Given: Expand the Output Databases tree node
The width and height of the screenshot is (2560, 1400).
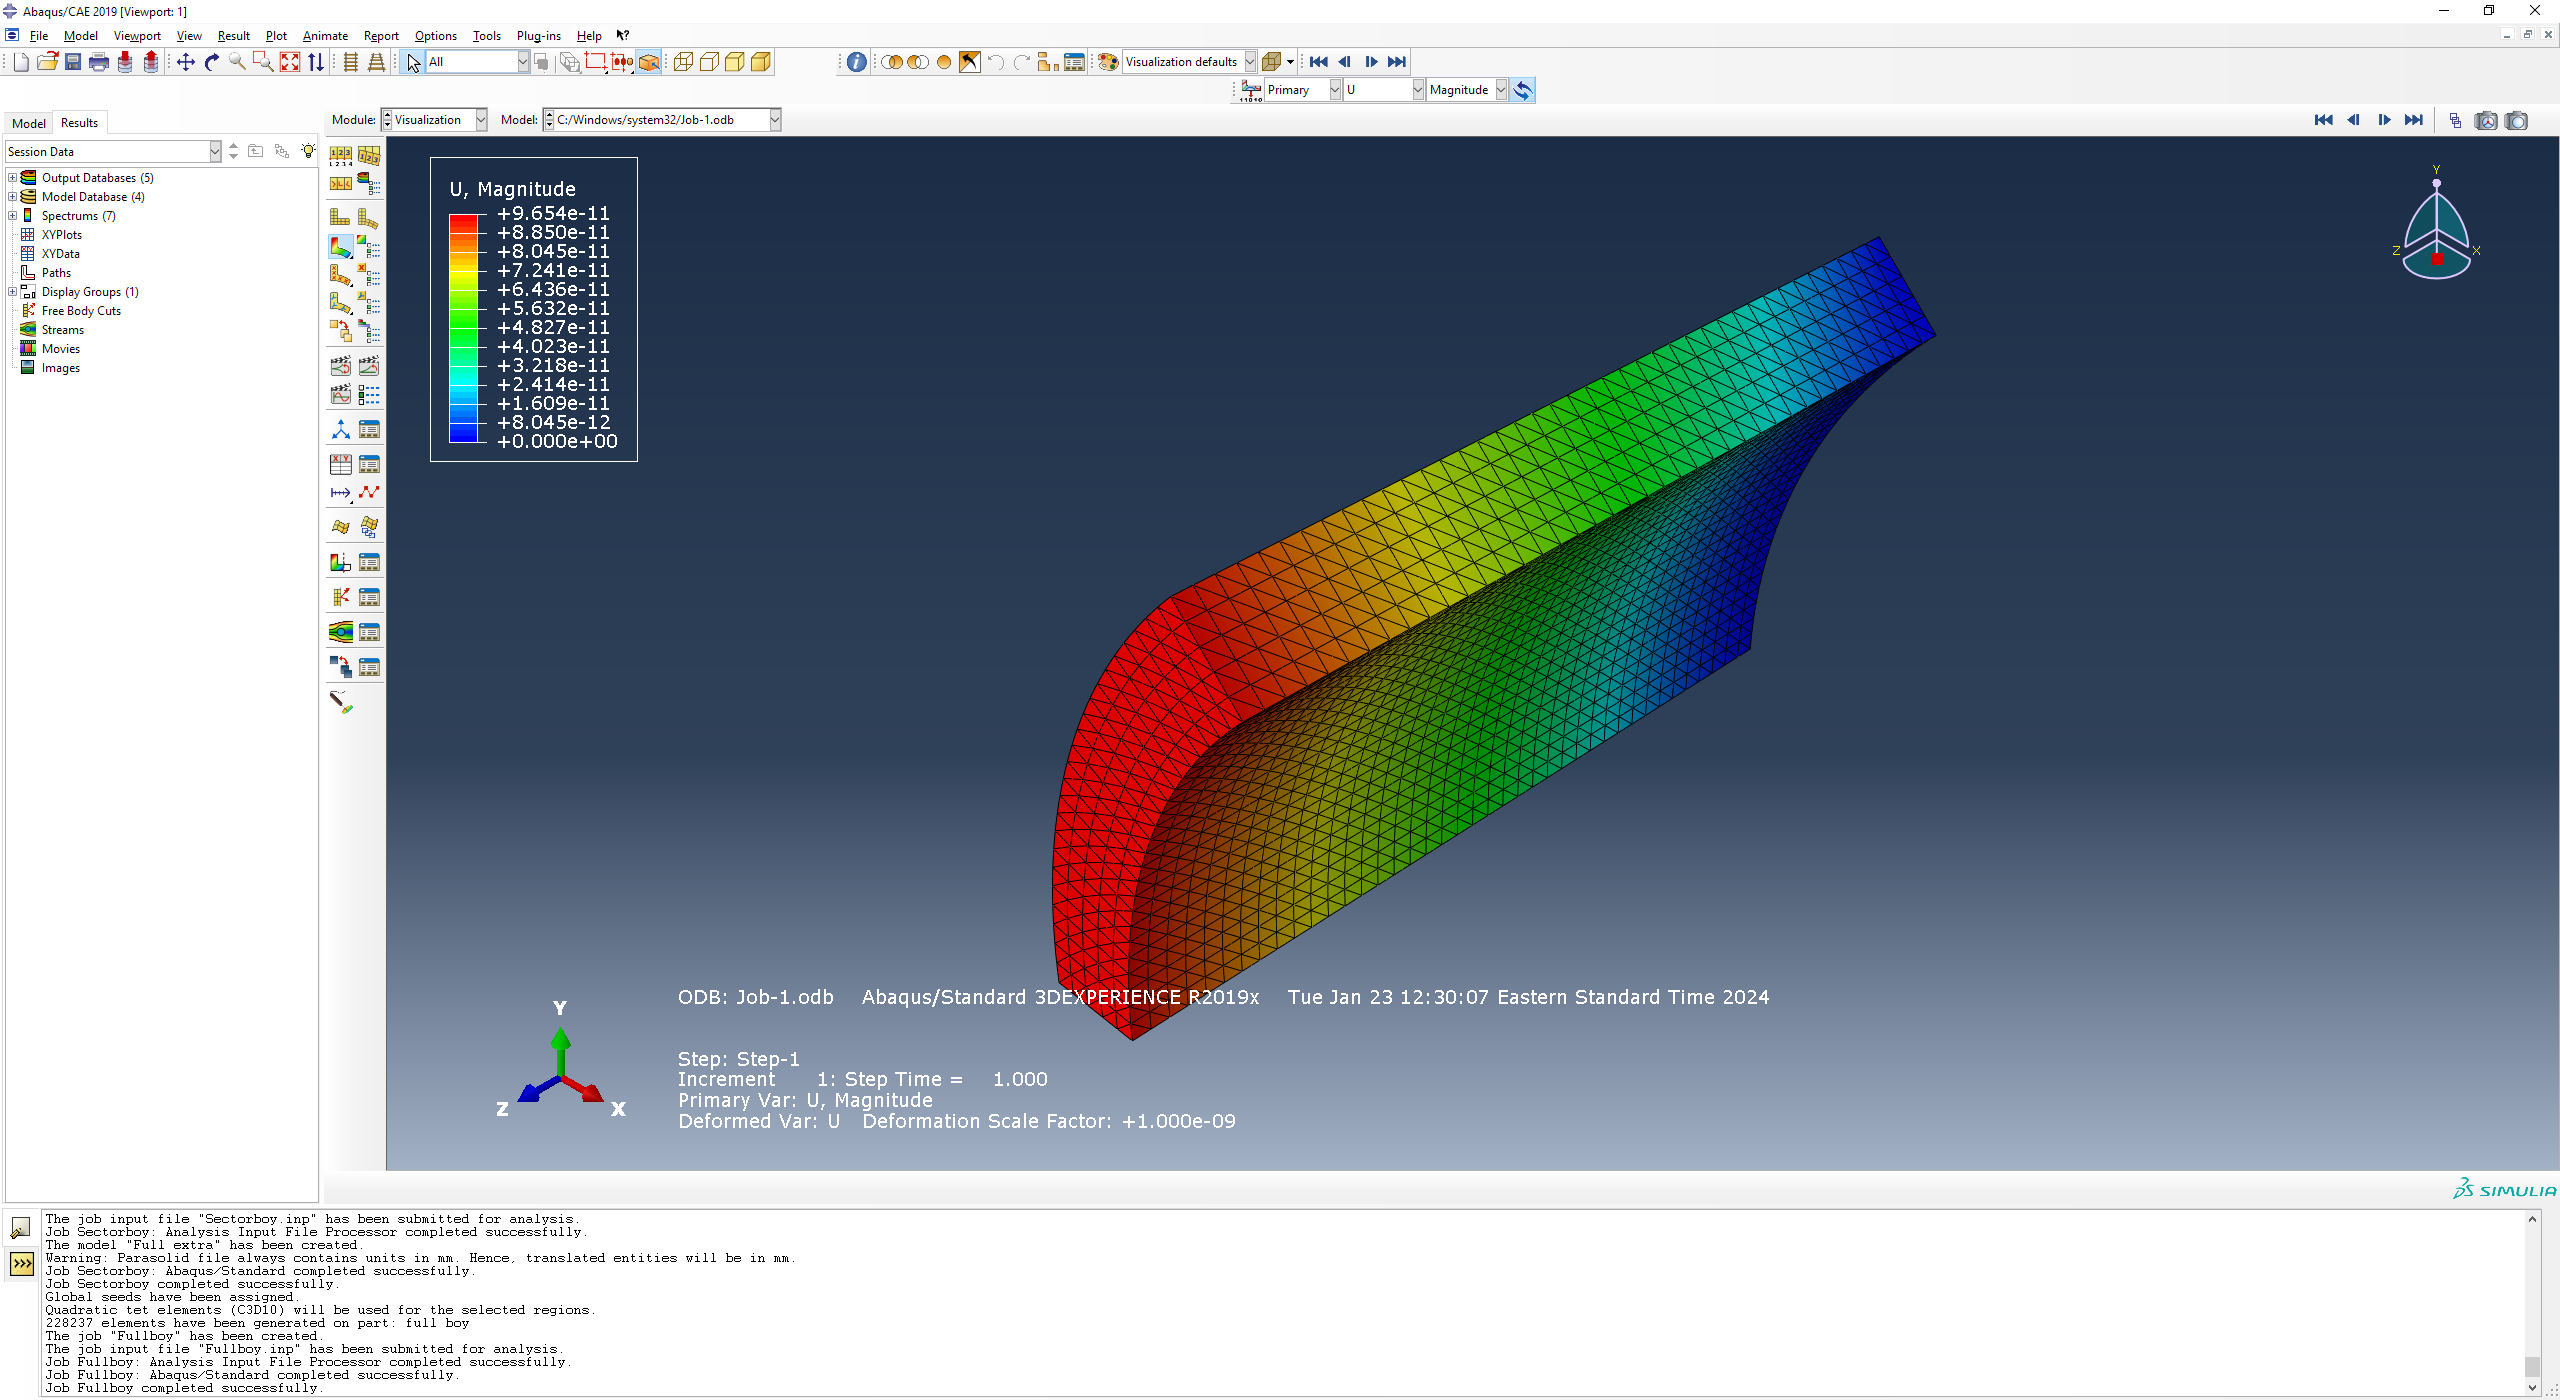Looking at the screenshot, I should coord(12,178).
